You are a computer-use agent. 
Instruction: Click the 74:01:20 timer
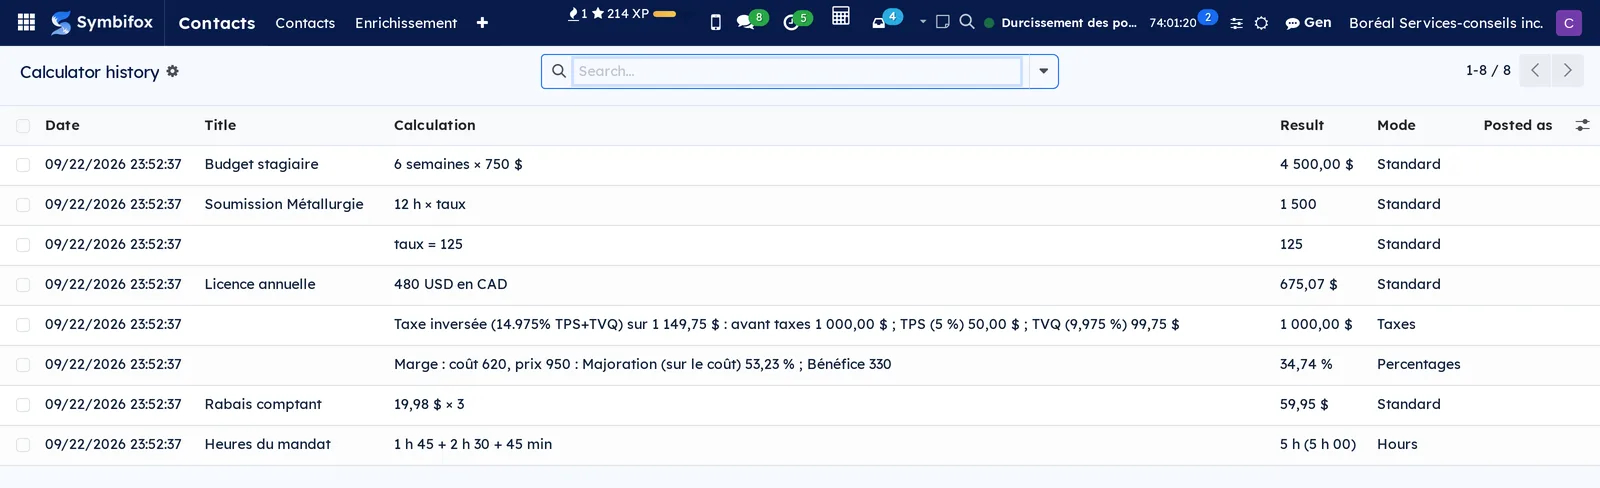click(x=1172, y=23)
